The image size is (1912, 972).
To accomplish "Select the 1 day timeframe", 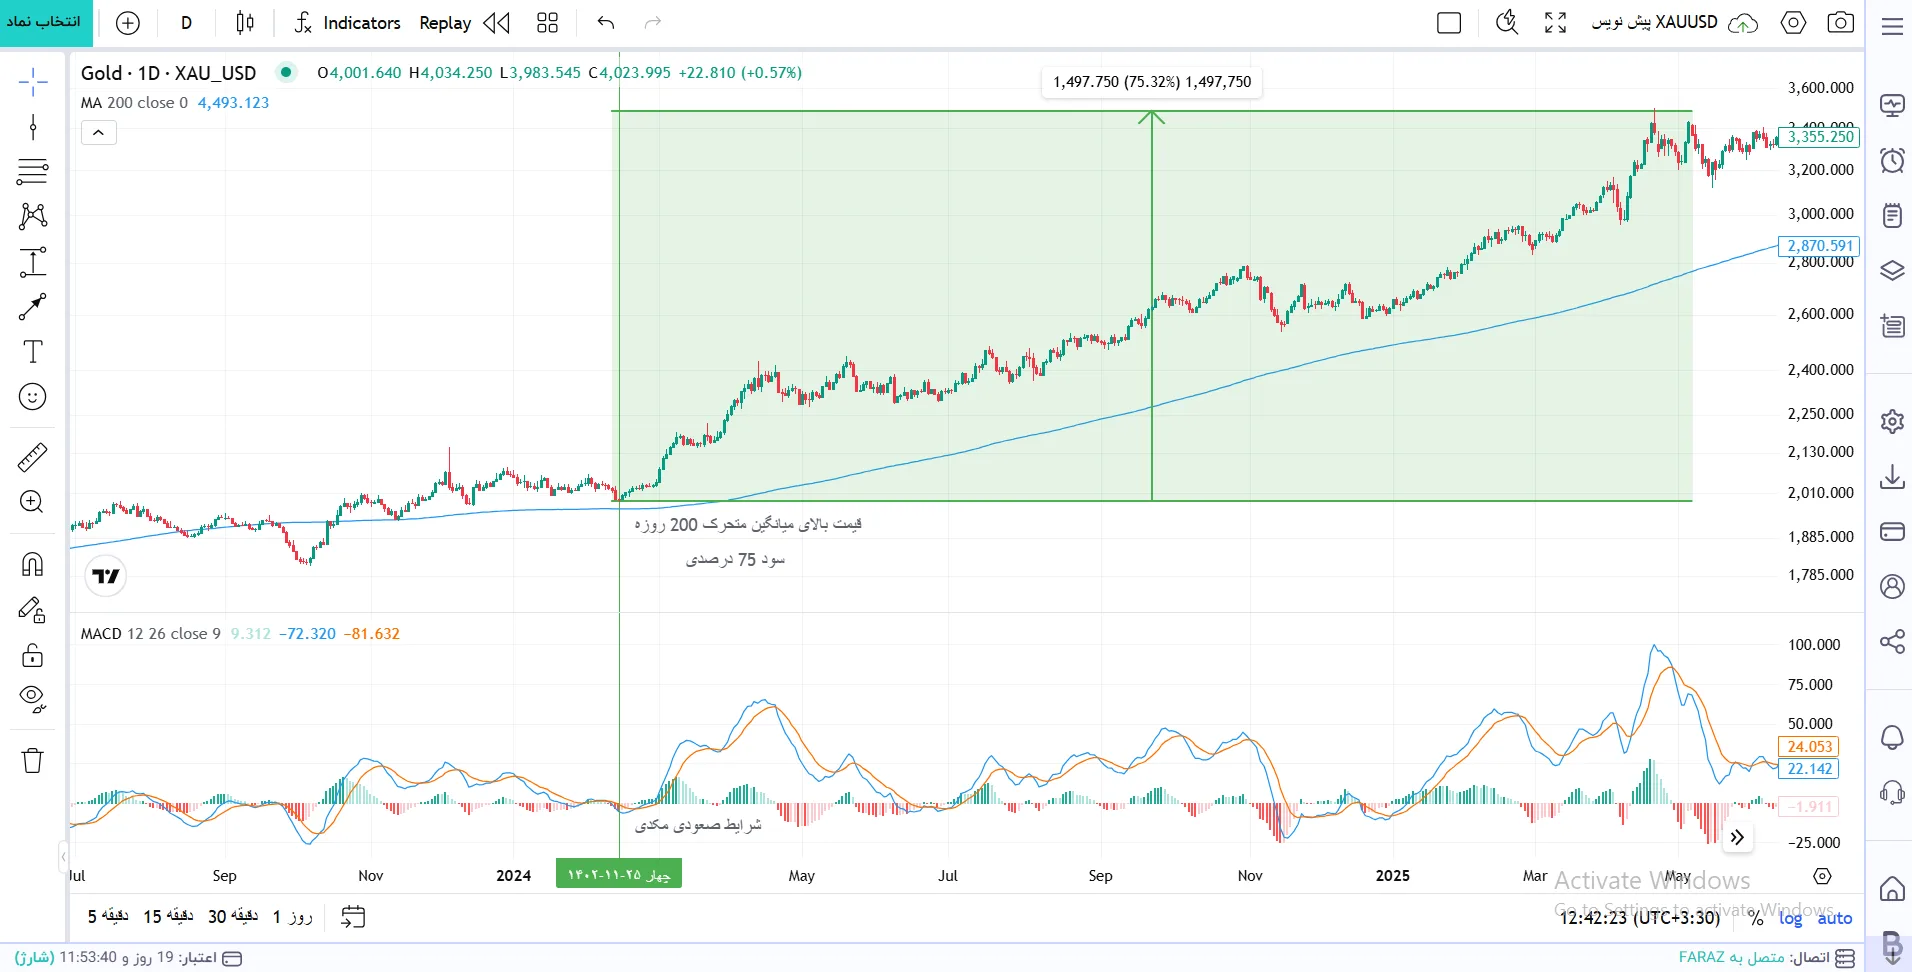I will click(293, 916).
